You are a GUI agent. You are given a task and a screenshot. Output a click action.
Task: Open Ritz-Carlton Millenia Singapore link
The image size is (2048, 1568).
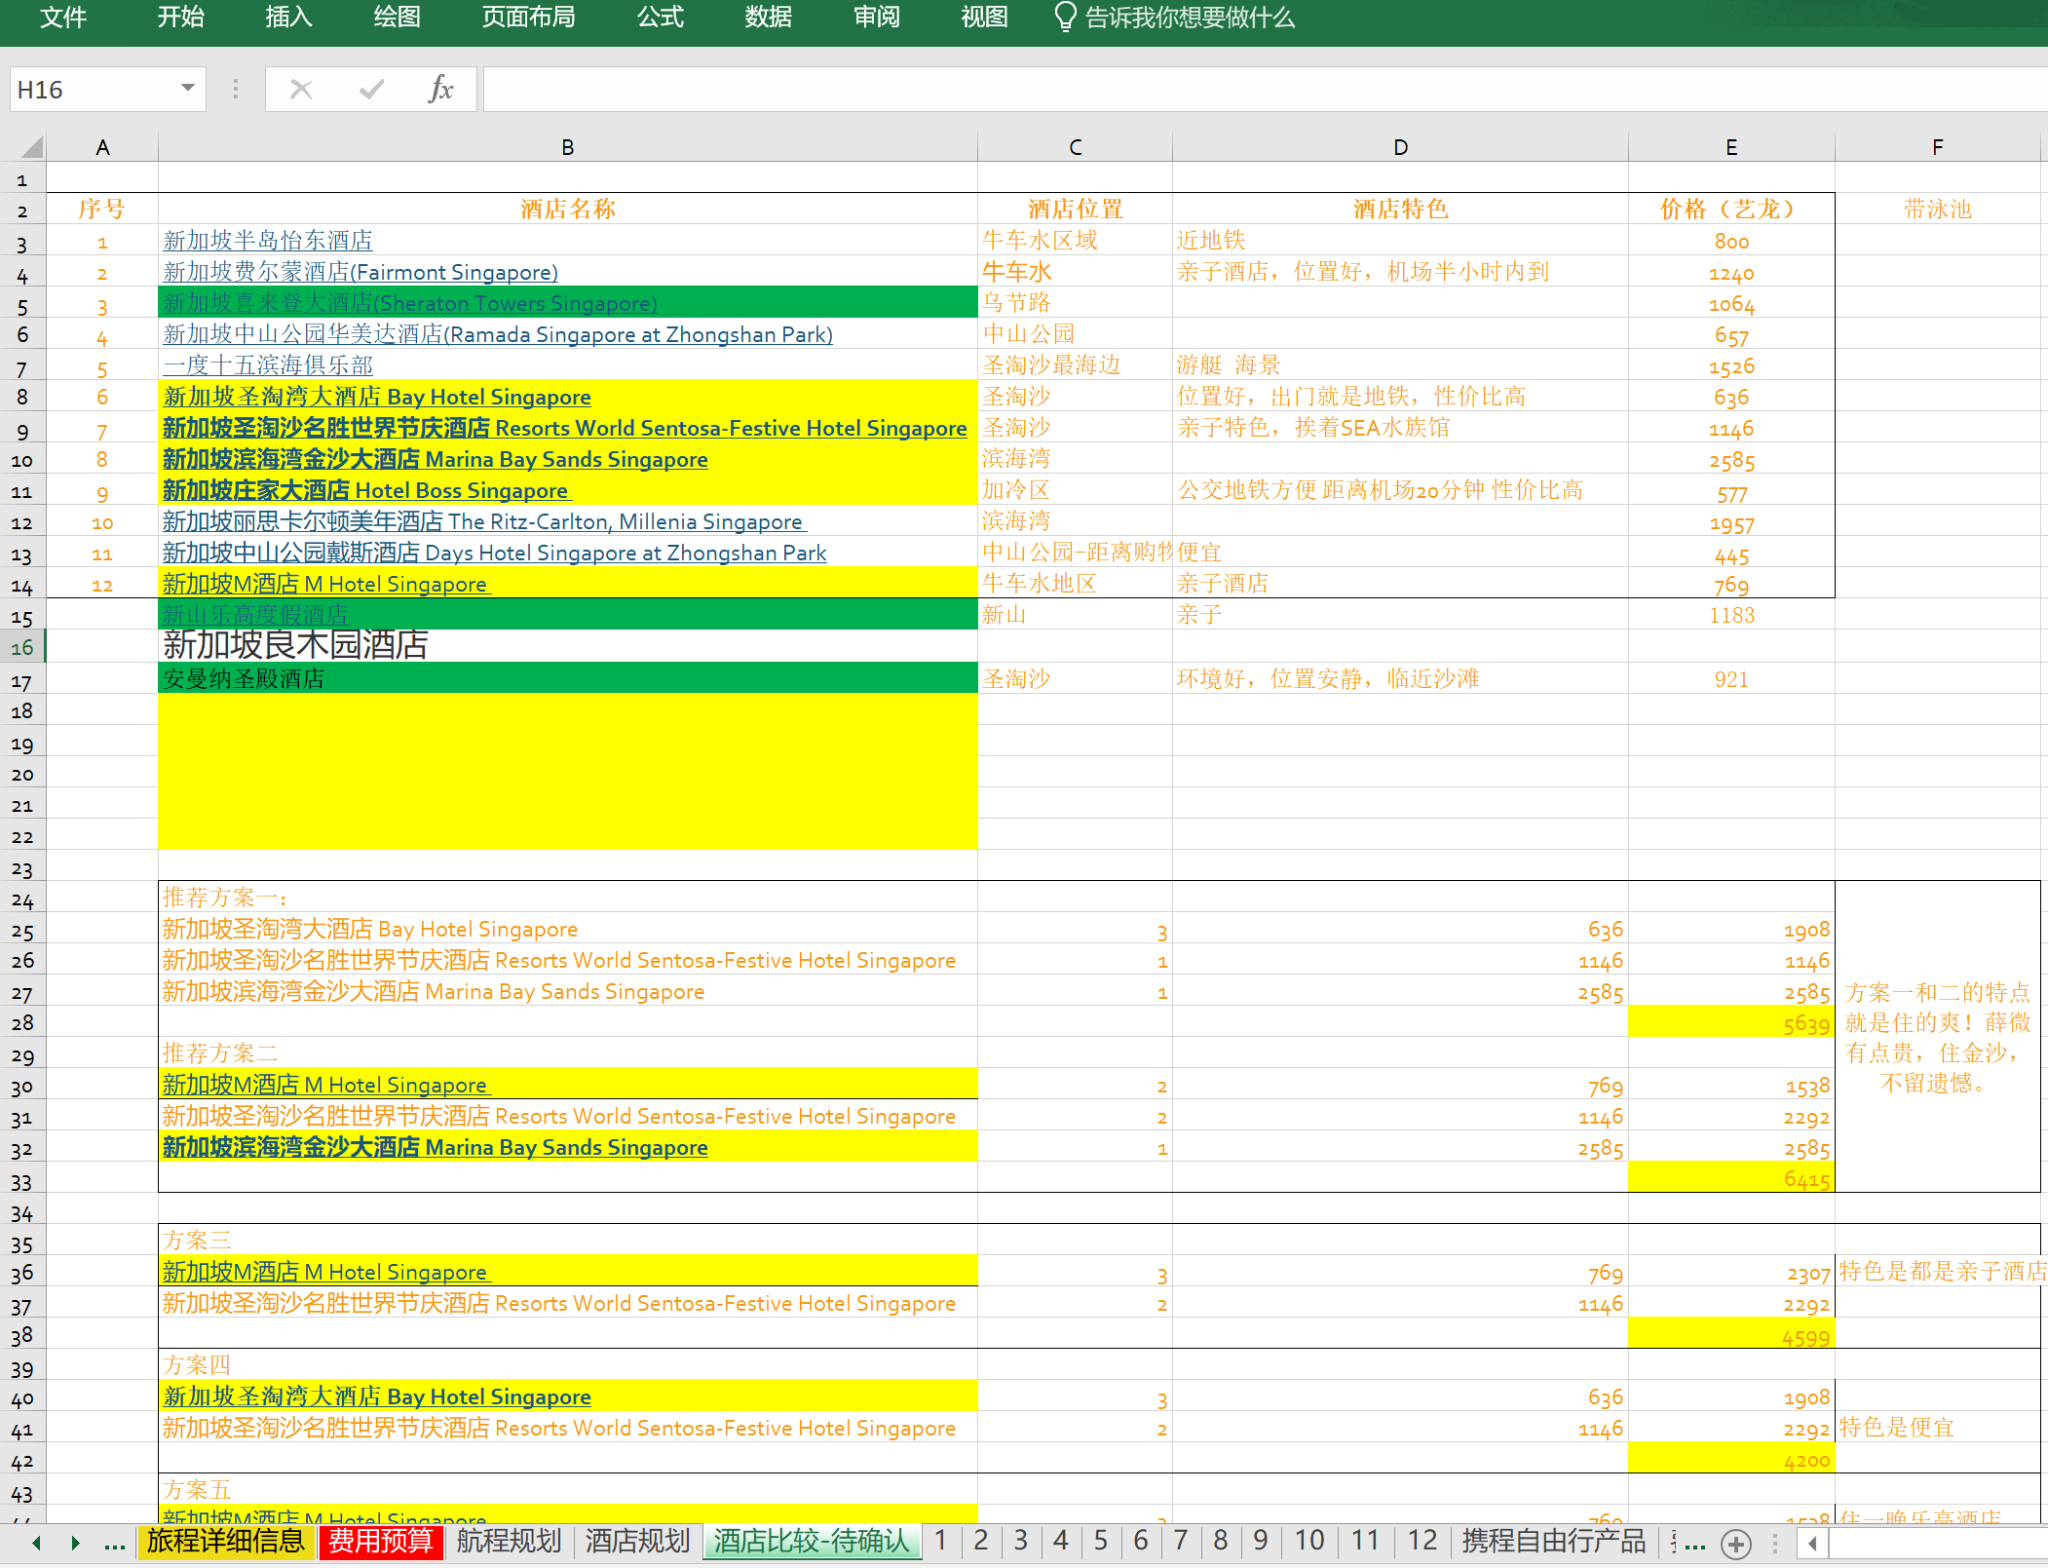(x=484, y=521)
